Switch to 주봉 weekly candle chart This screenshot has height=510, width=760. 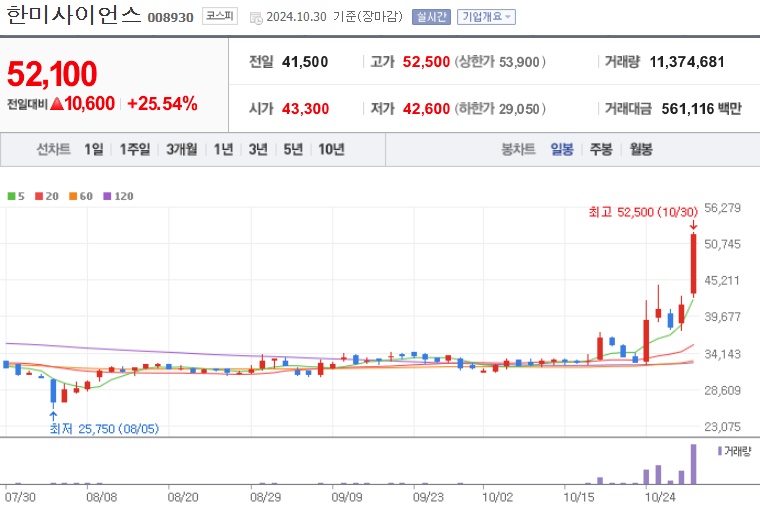pyautogui.click(x=601, y=149)
